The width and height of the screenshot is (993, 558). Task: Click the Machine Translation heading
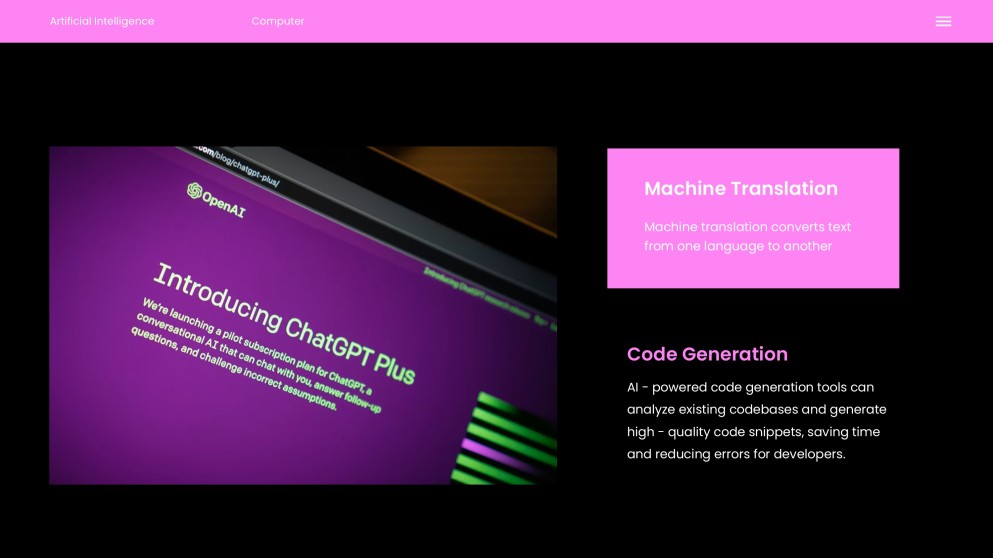click(x=740, y=188)
